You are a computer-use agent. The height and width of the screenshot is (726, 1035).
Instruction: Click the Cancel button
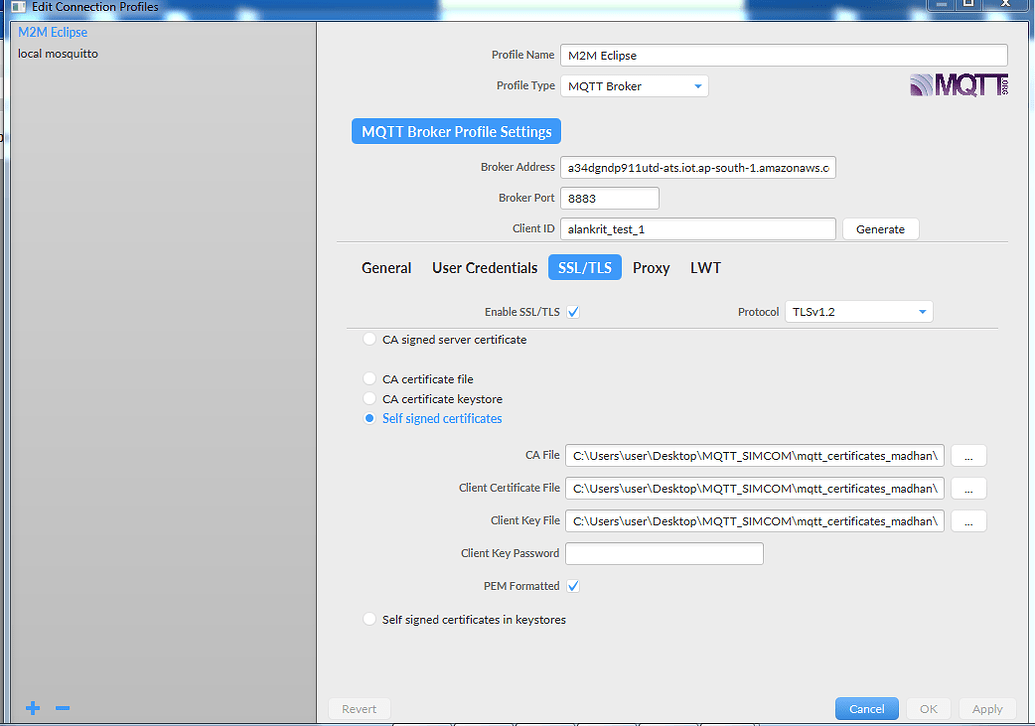point(866,708)
